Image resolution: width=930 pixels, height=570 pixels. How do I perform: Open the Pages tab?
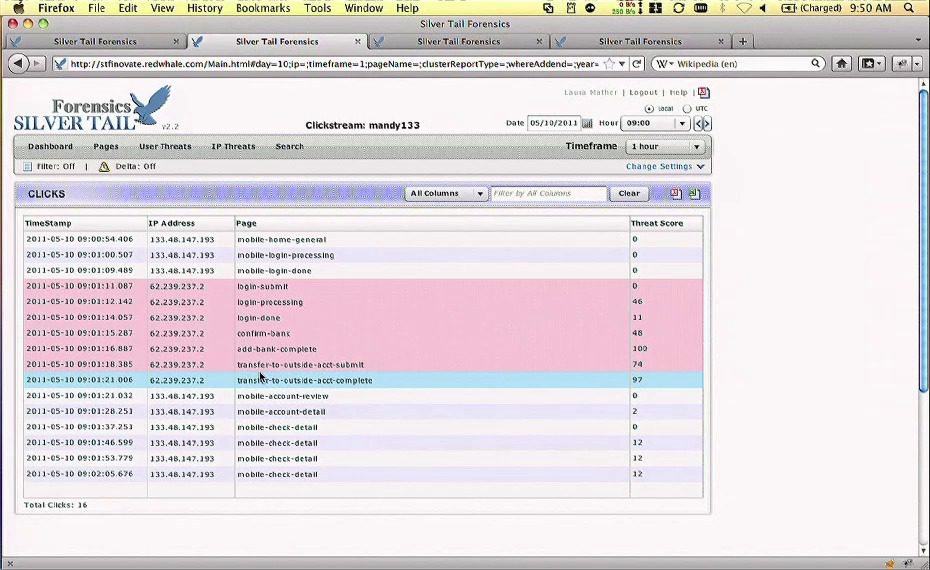pyautogui.click(x=106, y=147)
